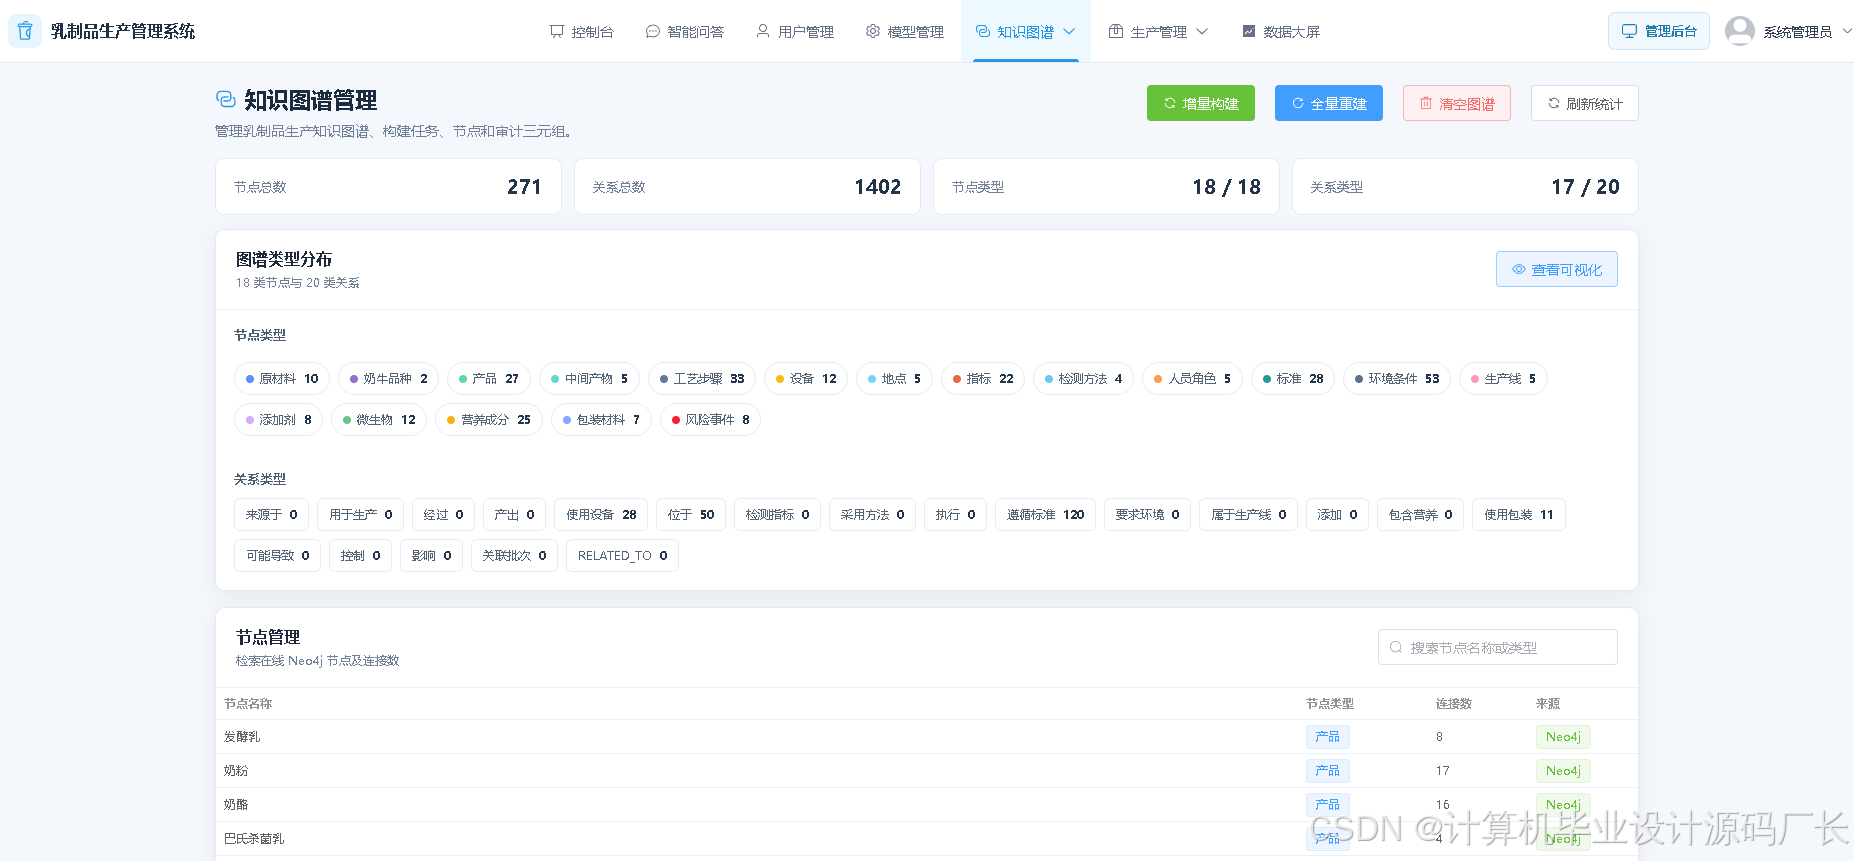Viewport: 1854px width, 861px height.
Task: Click the 智能问答 chat bubble icon
Action: tap(653, 31)
